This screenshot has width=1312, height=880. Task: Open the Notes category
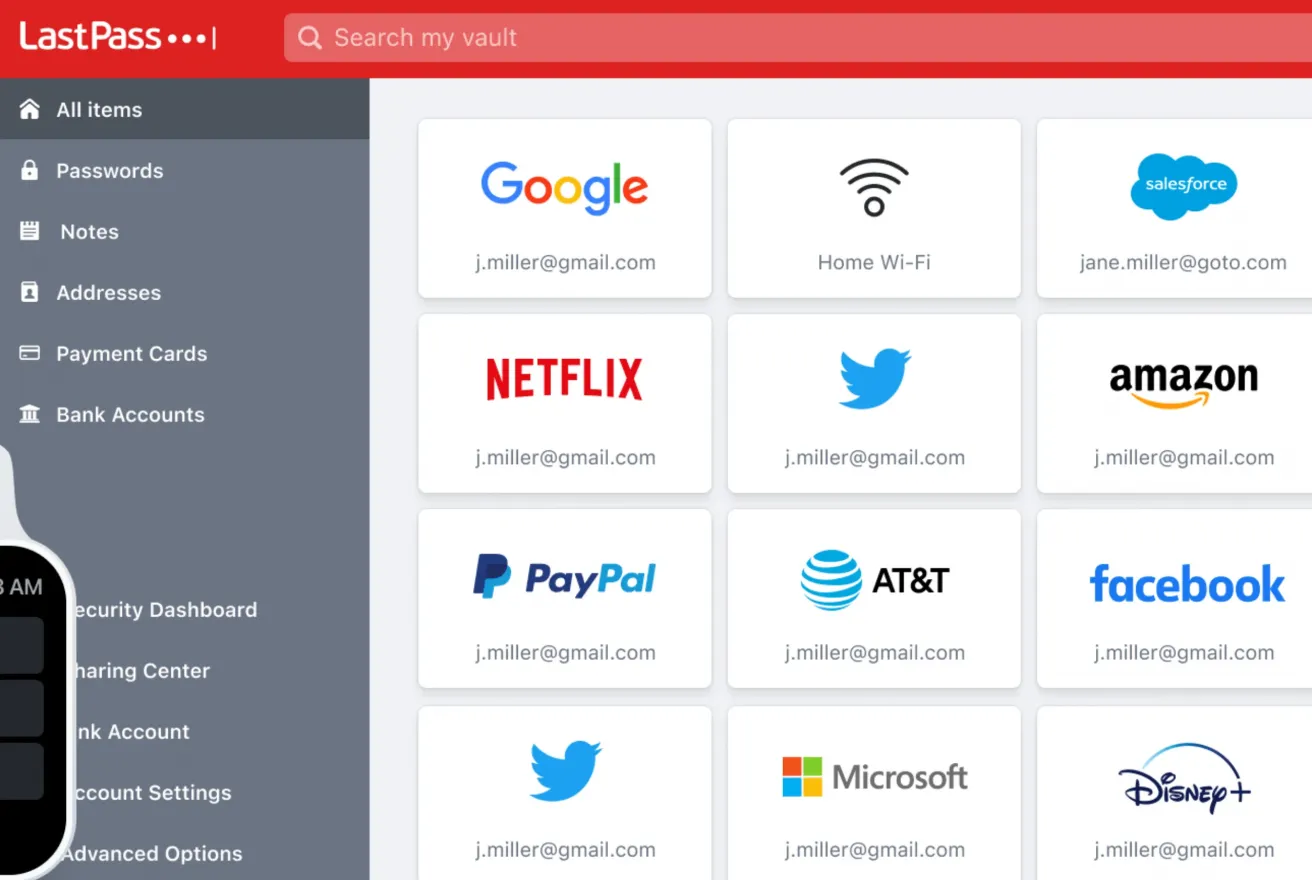point(184,231)
